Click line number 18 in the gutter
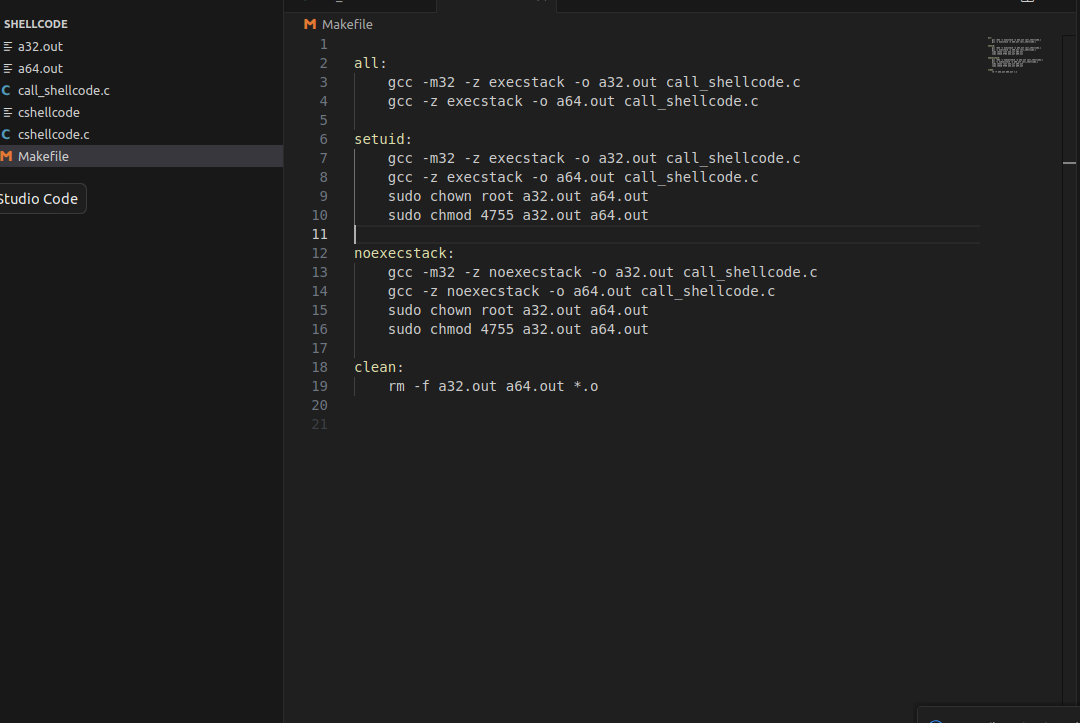This screenshot has width=1080, height=723. click(x=320, y=368)
